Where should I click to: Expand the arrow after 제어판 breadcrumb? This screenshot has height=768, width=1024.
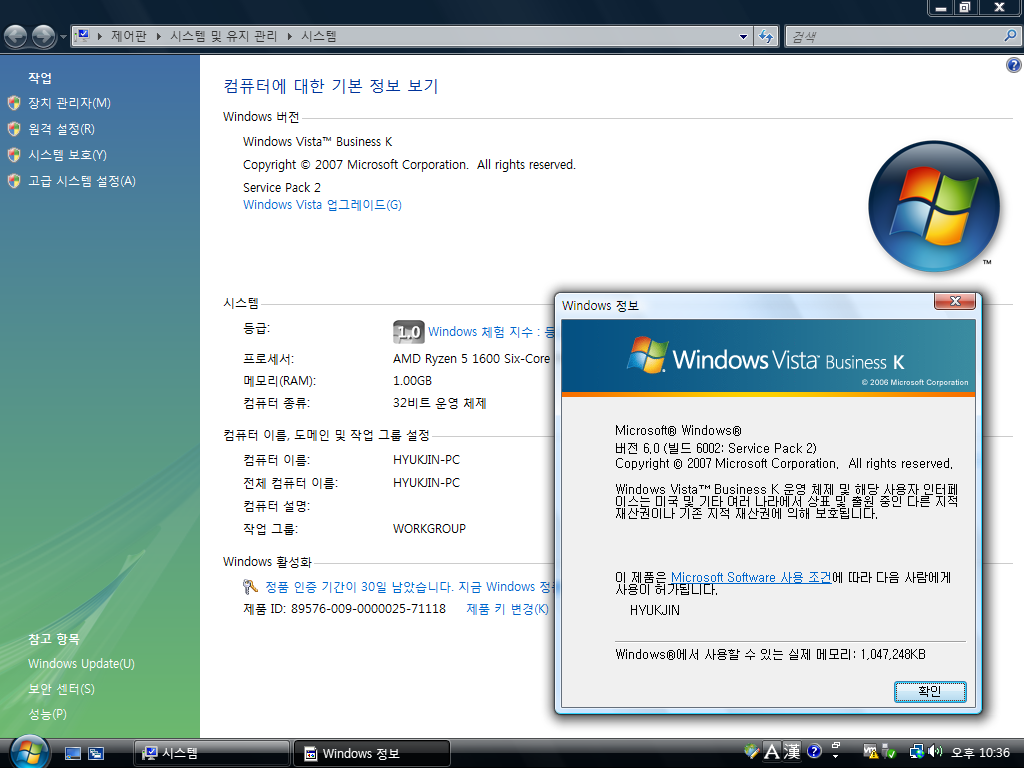click(x=159, y=36)
